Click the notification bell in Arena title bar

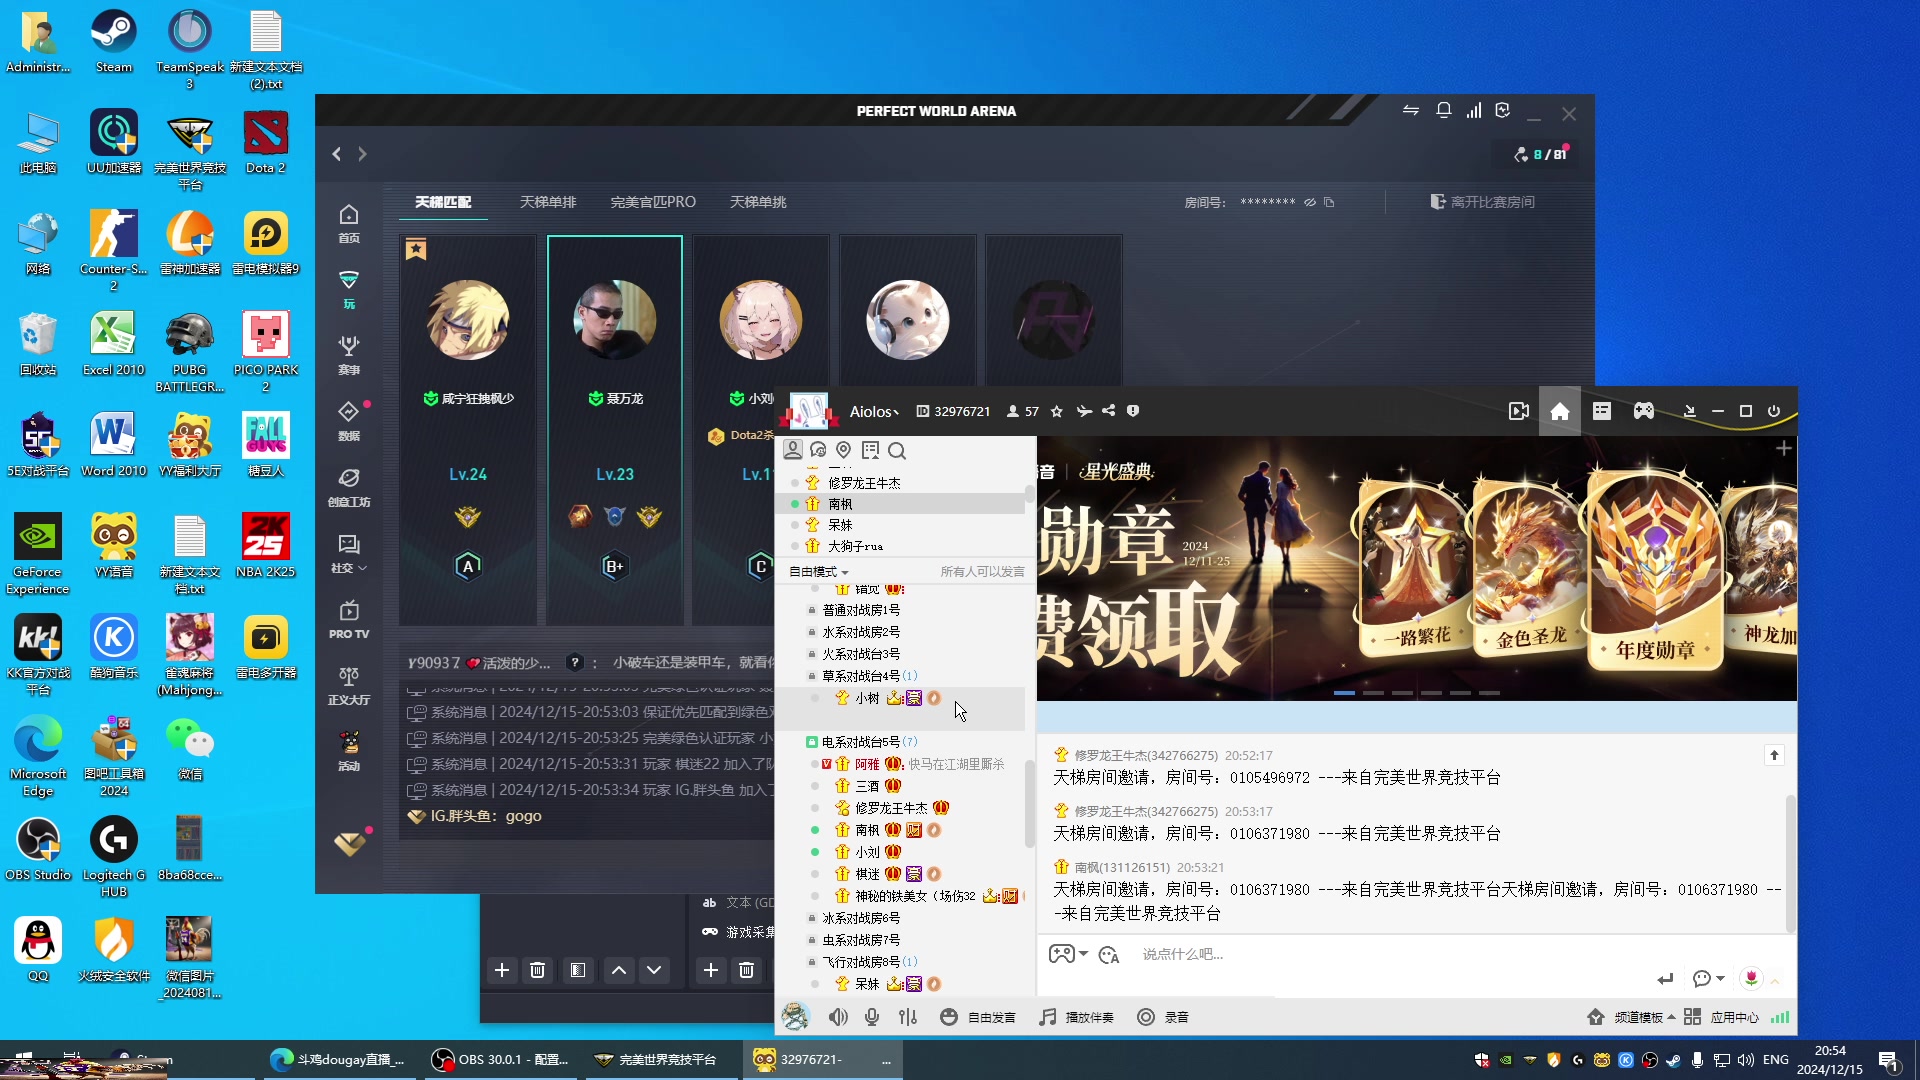click(x=1443, y=111)
